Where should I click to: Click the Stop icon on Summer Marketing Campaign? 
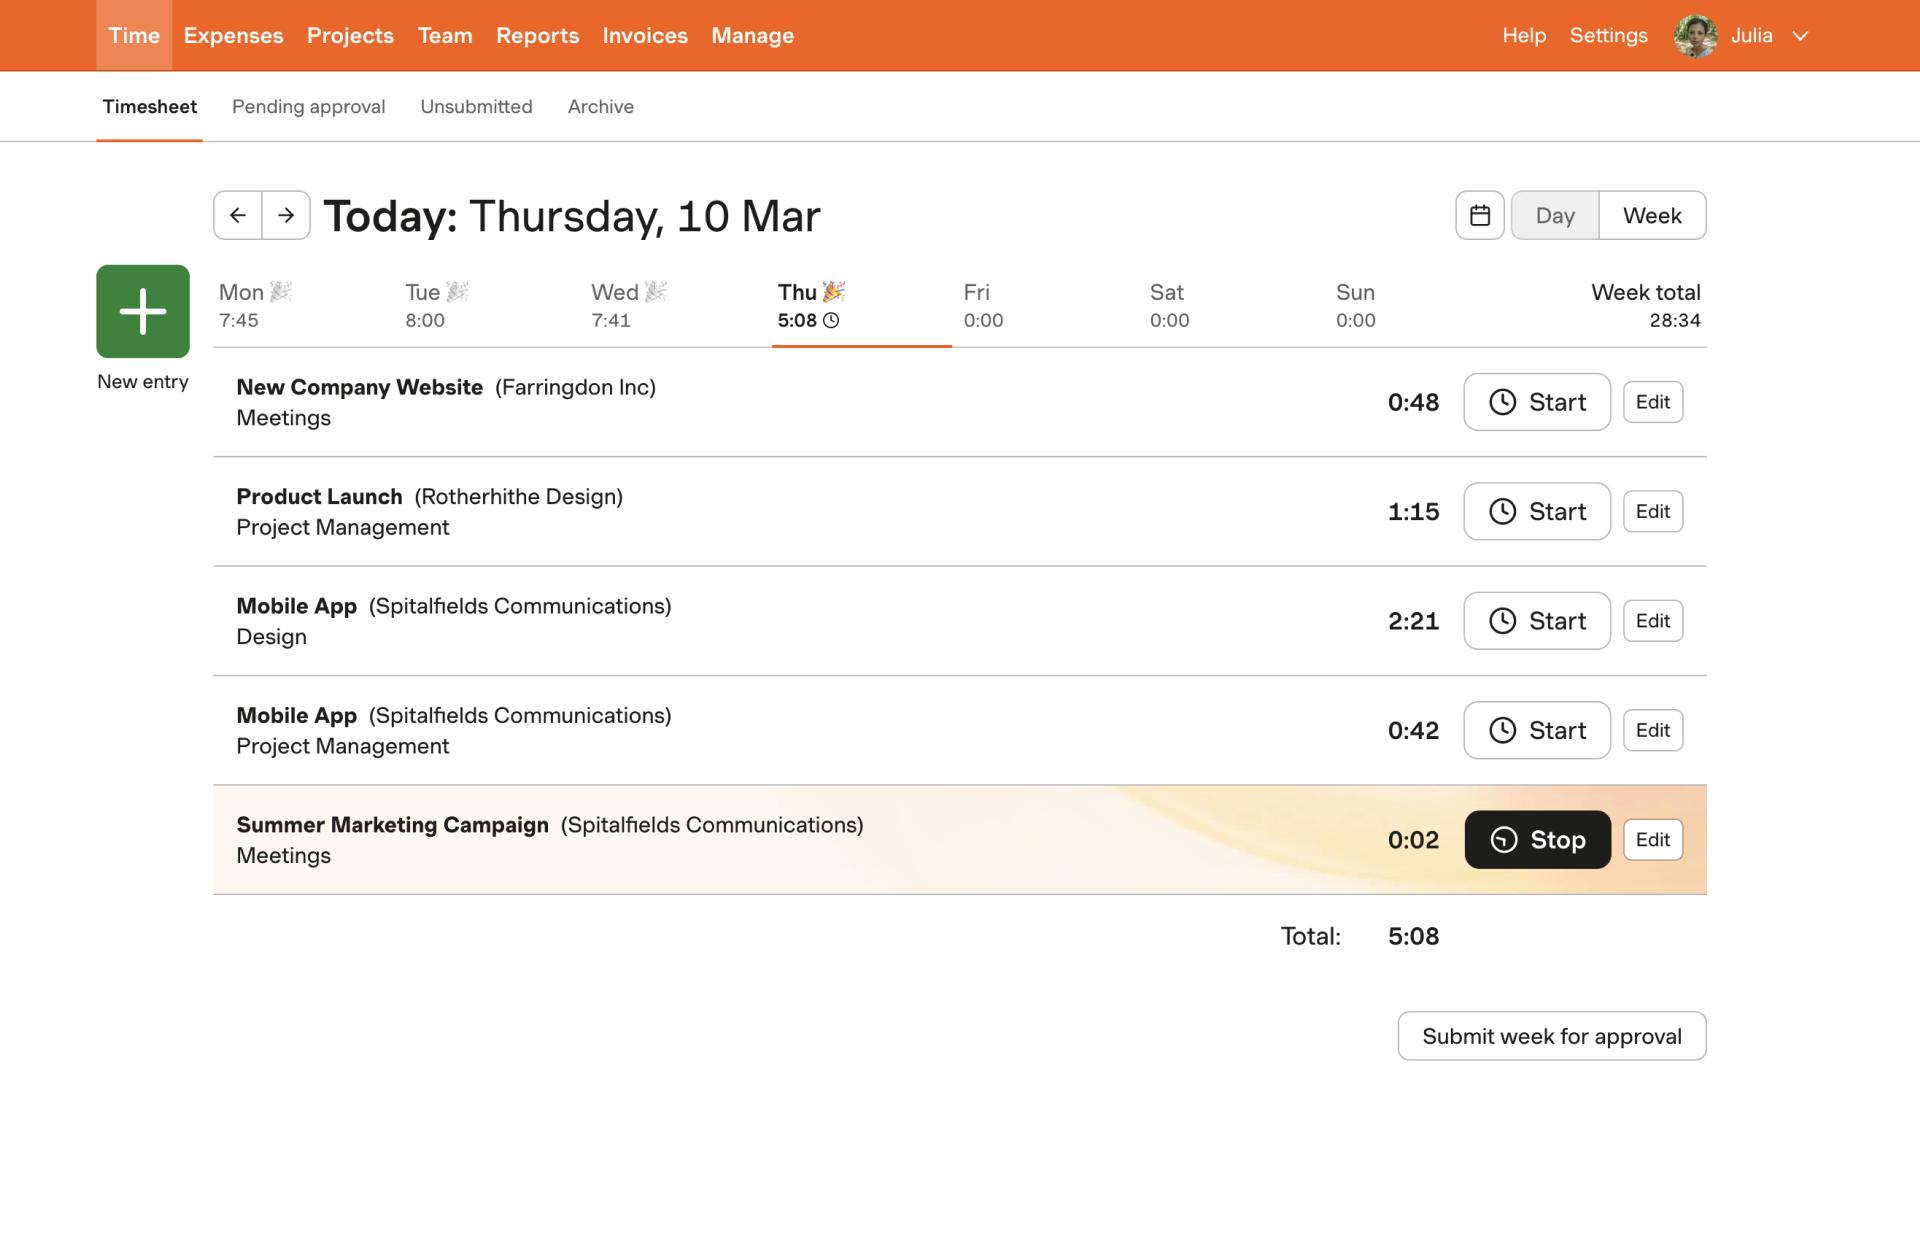(x=1504, y=839)
